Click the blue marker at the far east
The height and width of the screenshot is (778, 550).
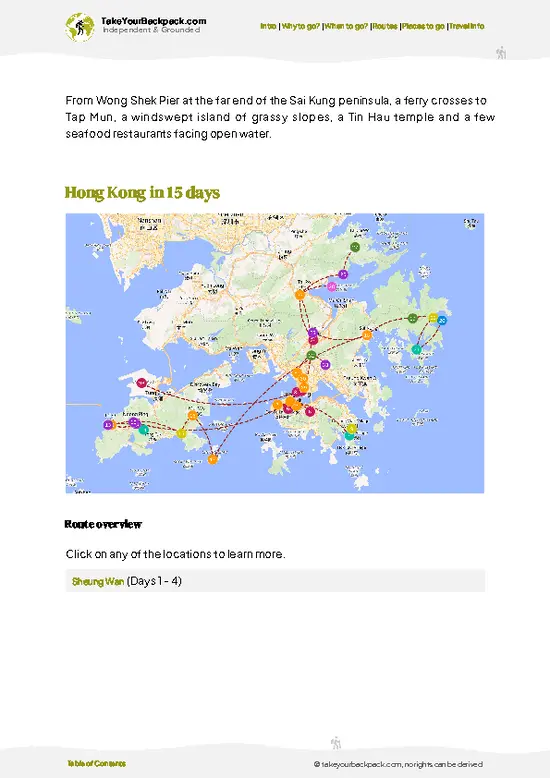pos(442,320)
